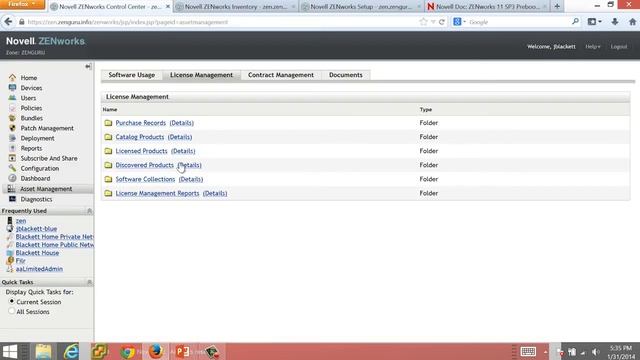
Task: Switch to Novell ZENworks Setup browser tab
Action: (361, 7)
